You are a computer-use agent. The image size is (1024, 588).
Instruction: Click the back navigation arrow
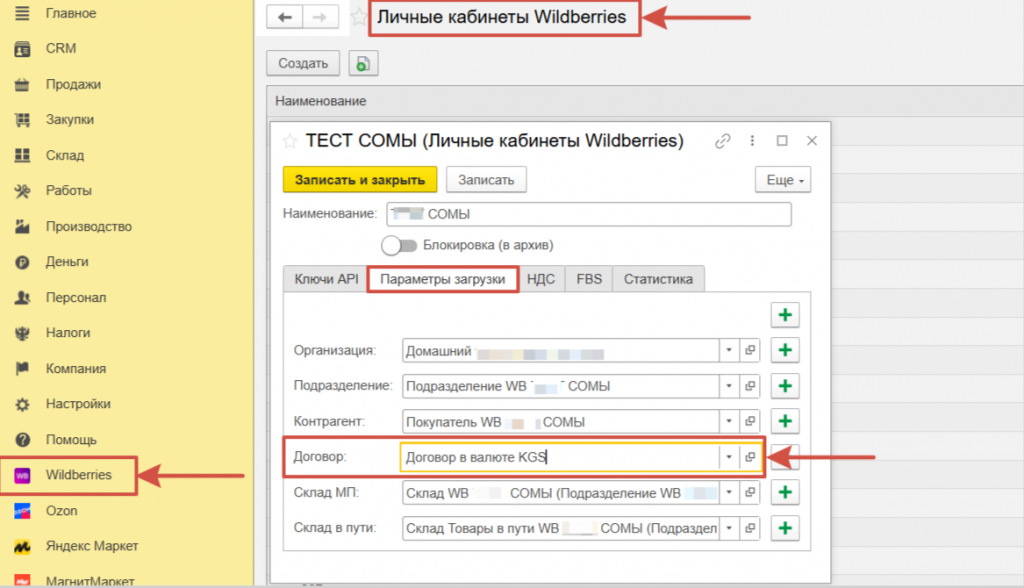click(286, 18)
